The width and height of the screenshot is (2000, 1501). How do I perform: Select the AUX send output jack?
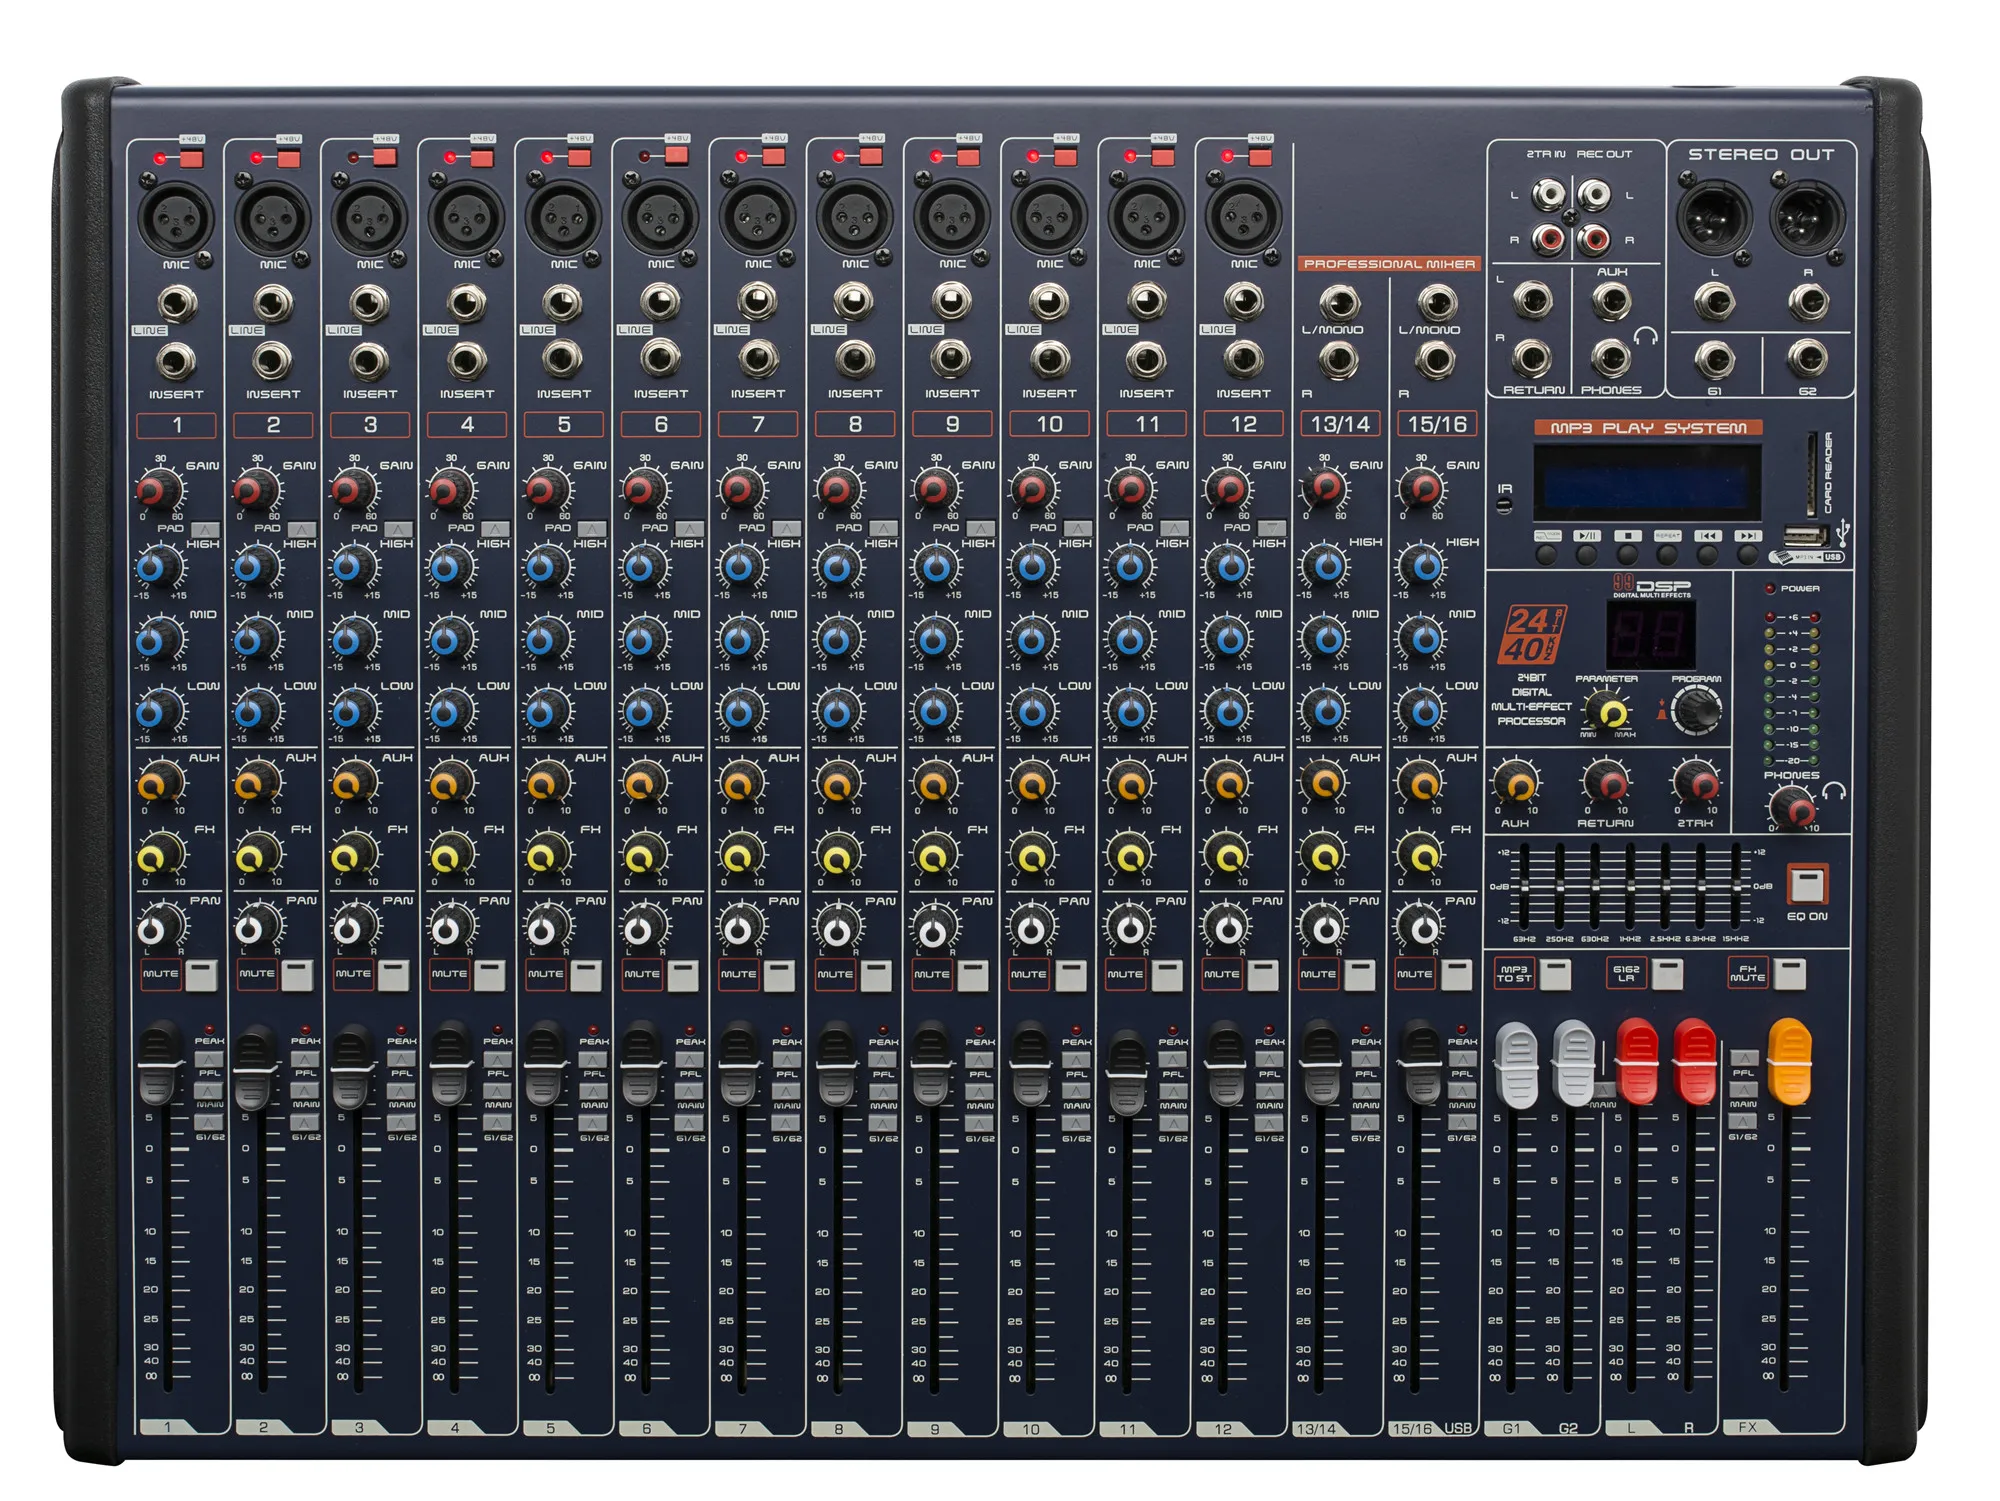[x=1610, y=301]
